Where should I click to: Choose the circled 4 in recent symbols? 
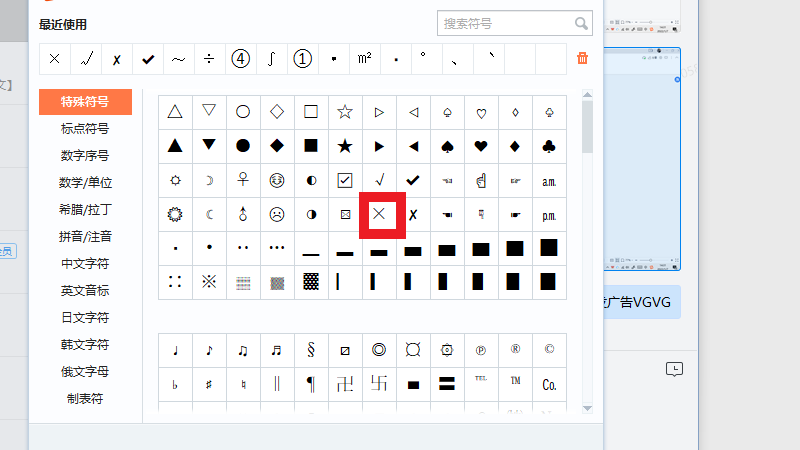coord(240,59)
